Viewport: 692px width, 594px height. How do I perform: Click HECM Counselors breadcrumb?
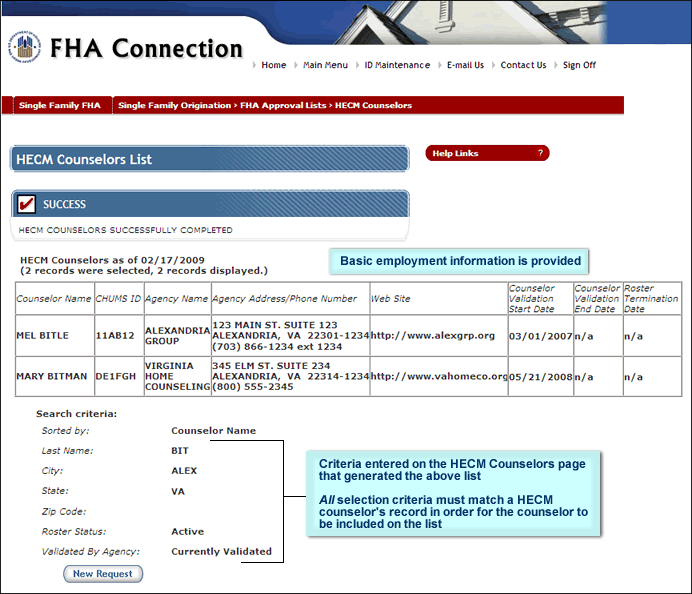373,105
